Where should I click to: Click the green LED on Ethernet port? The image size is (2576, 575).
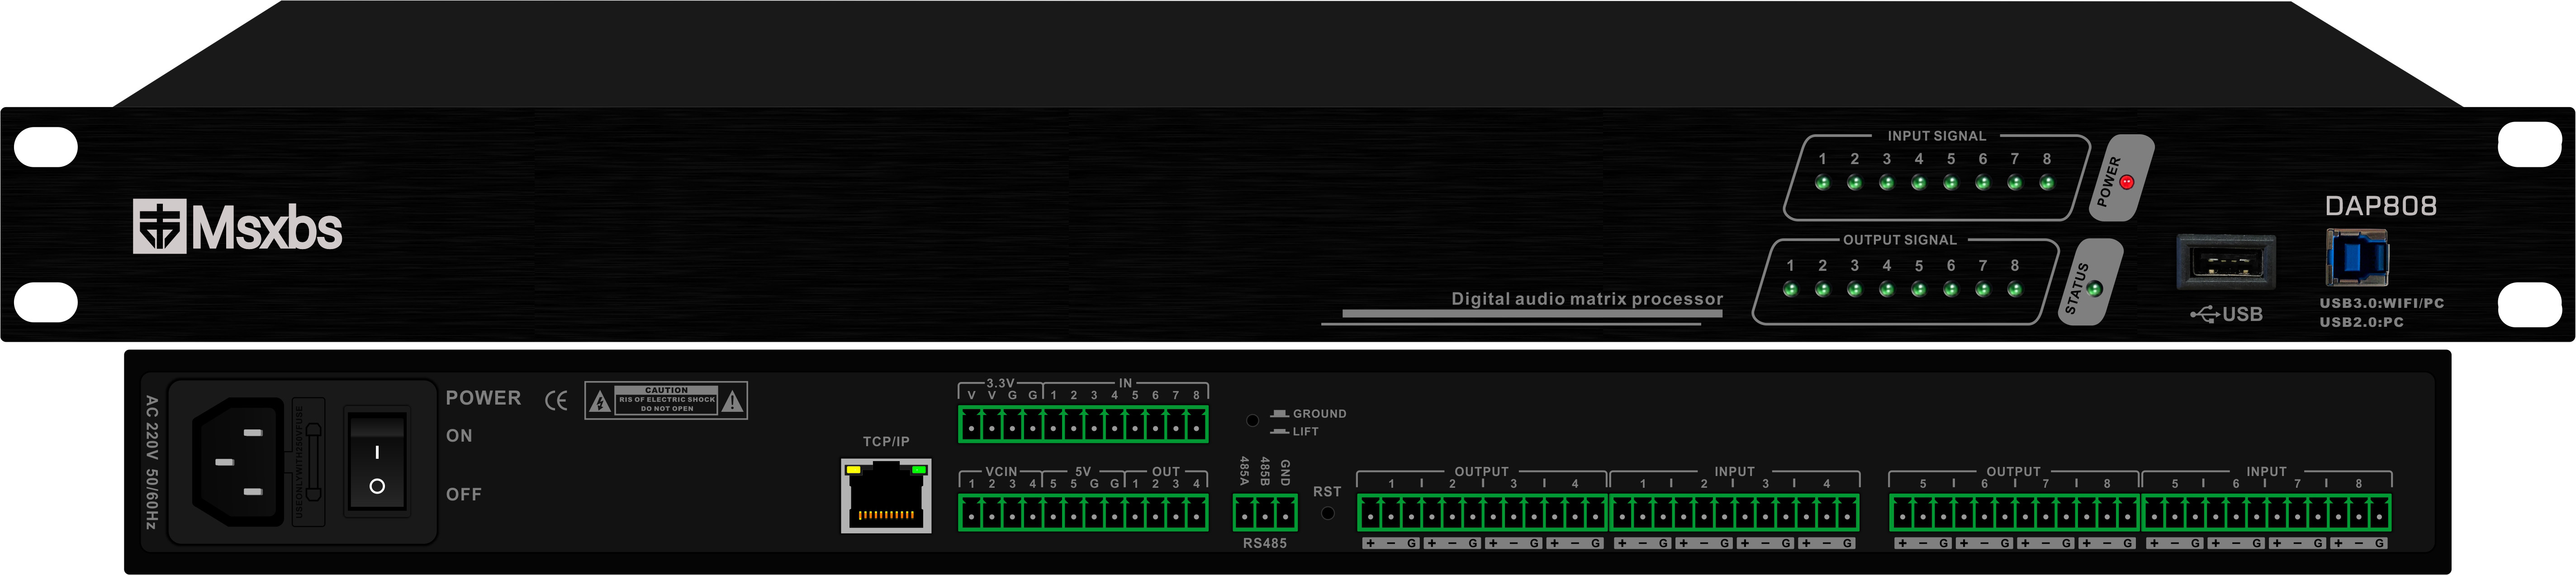point(919,469)
